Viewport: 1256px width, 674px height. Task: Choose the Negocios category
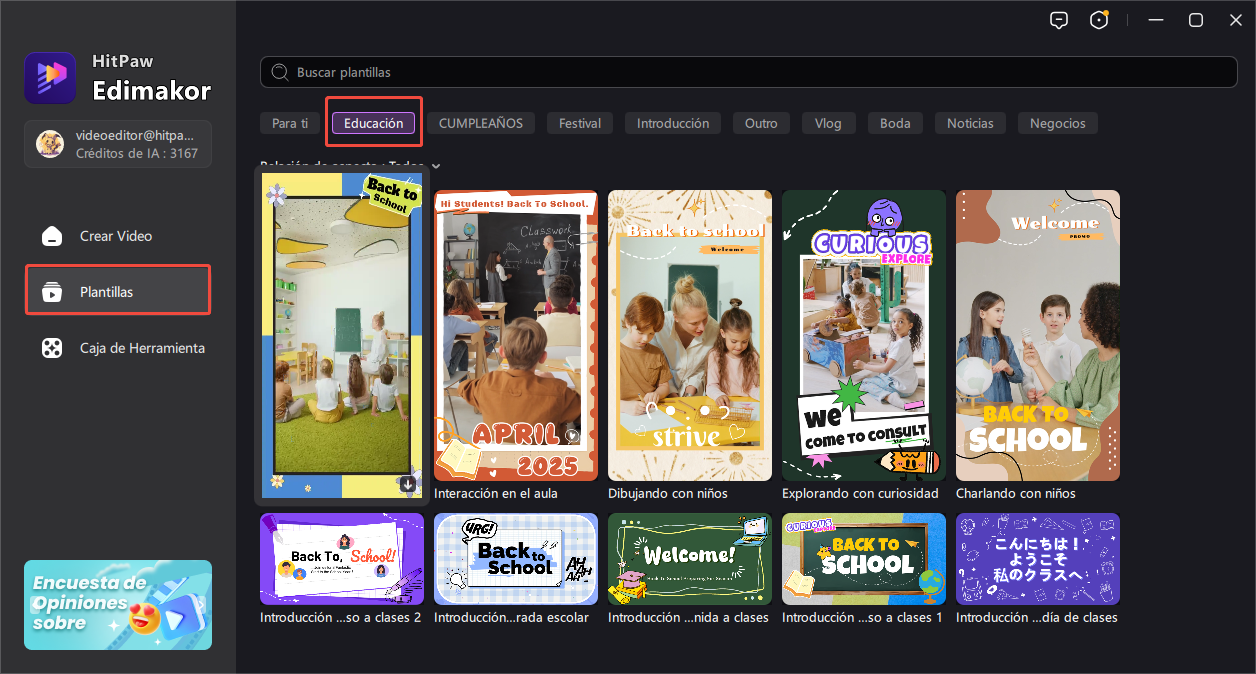tap(1057, 122)
